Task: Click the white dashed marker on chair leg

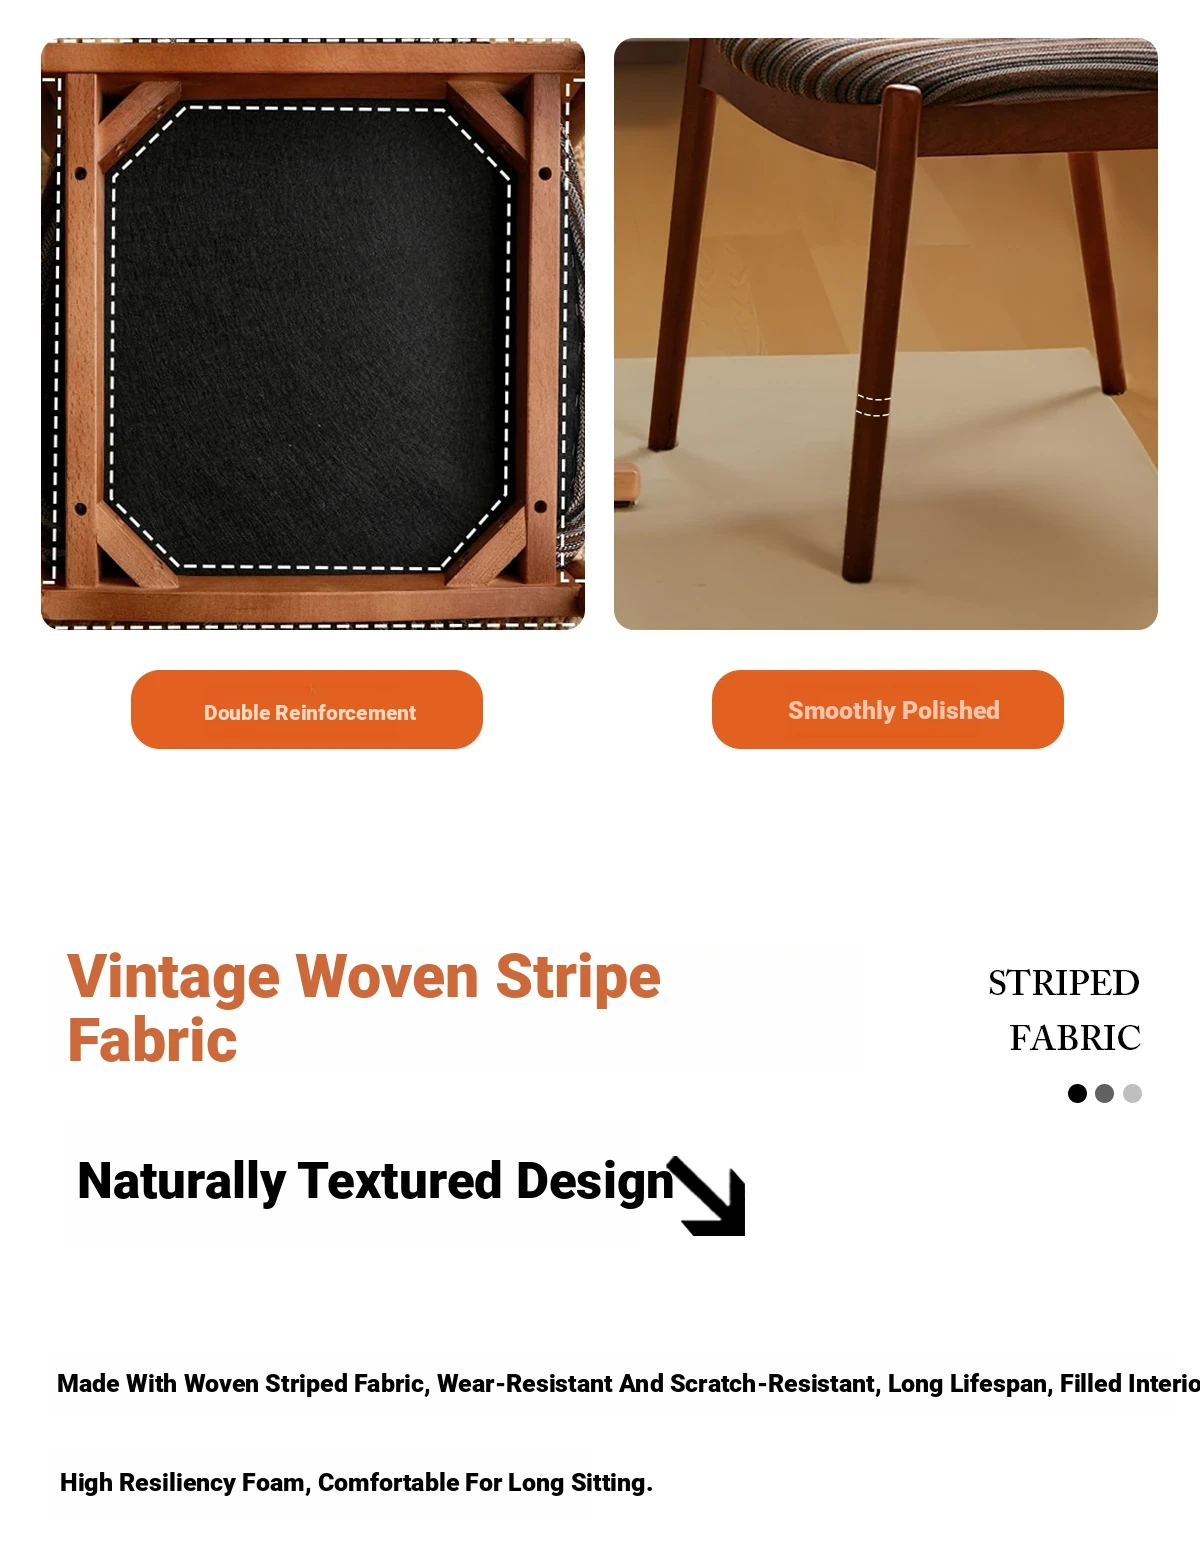Action: (873, 405)
